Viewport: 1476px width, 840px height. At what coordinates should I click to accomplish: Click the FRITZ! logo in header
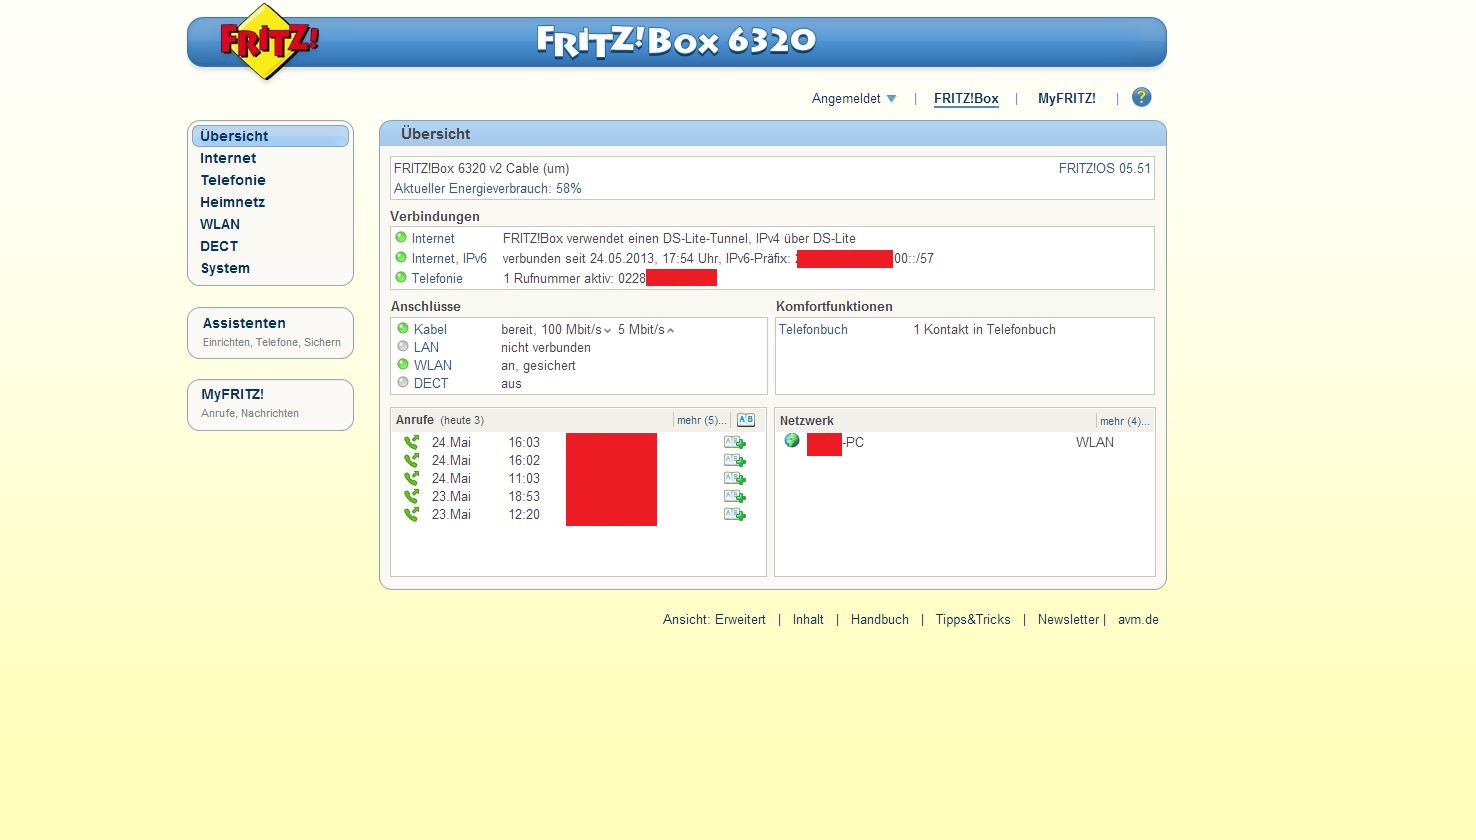[268, 42]
